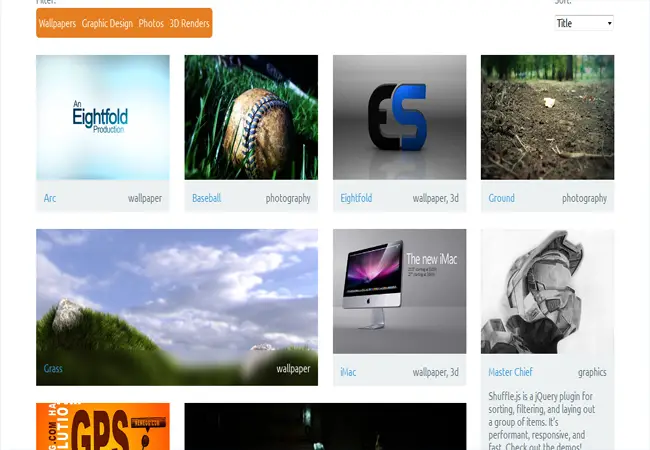
Task: Click the Grass title link
Action: [x=53, y=368]
